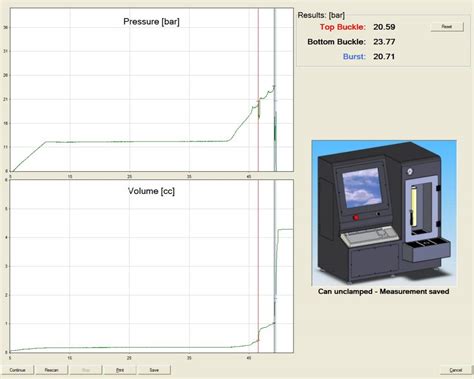Click the Pressure [bar] chart title
Screen dimensions: 474x379
pos(151,22)
